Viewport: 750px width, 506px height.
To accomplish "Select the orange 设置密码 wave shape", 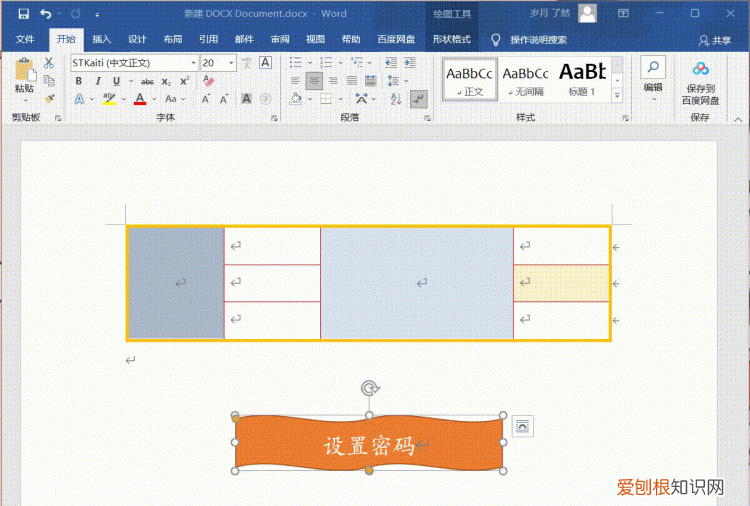I will [369, 443].
